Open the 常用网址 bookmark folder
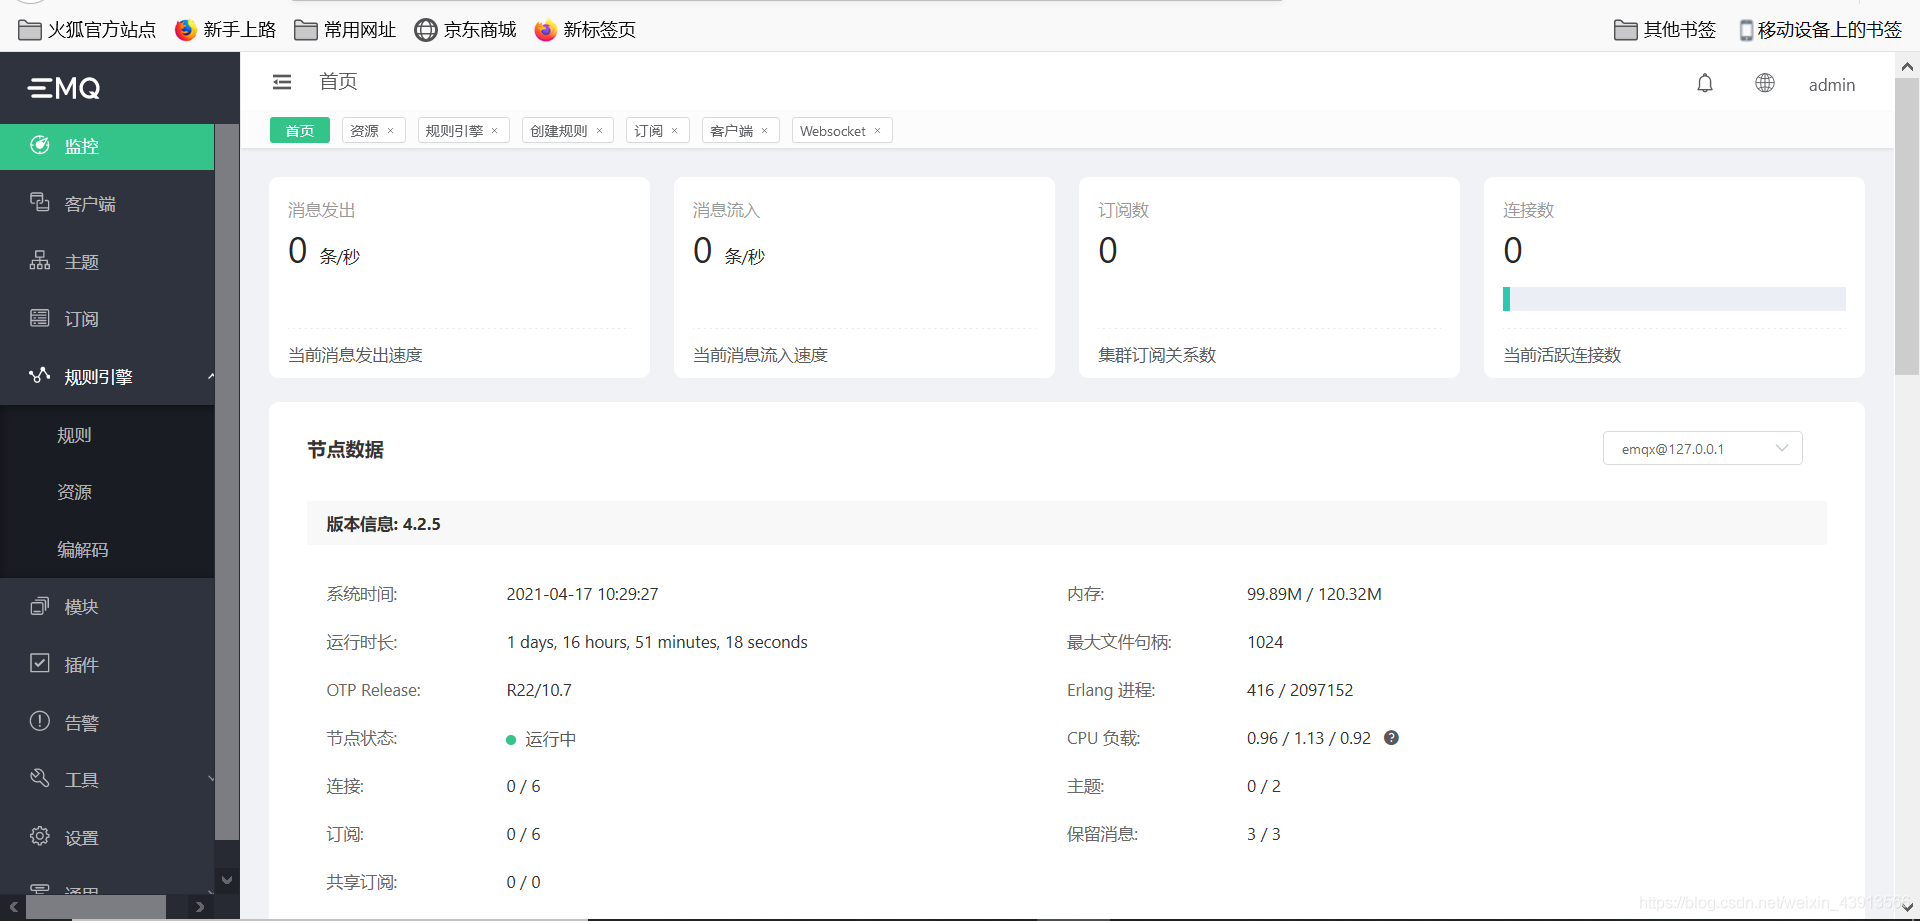Viewport: 1920px width, 921px height. pos(345,30)
